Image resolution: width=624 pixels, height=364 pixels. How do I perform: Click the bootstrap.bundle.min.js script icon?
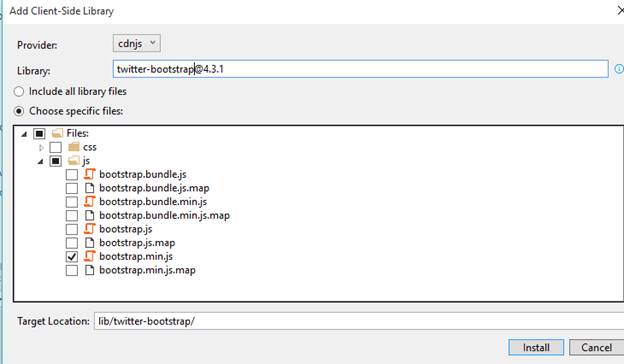click(x=90, y=201)
